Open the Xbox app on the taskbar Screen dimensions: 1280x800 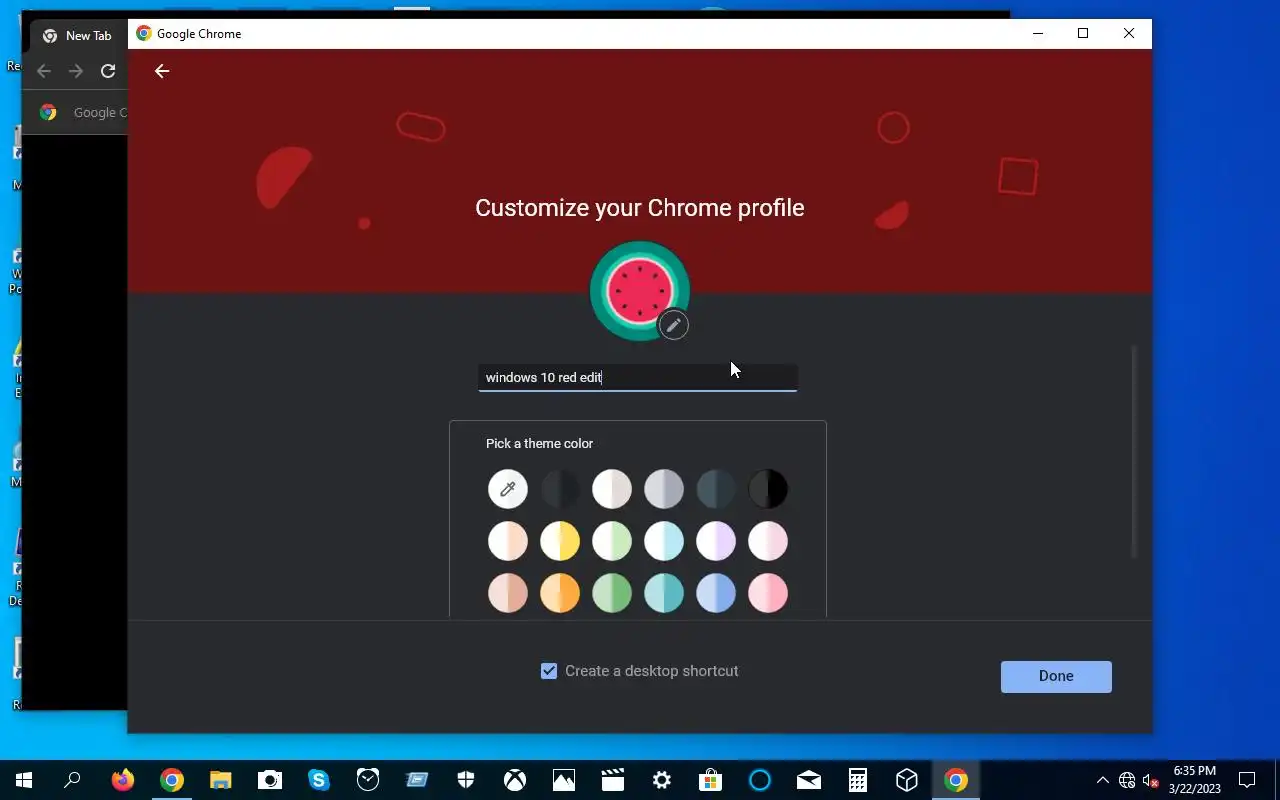point(515,780)
